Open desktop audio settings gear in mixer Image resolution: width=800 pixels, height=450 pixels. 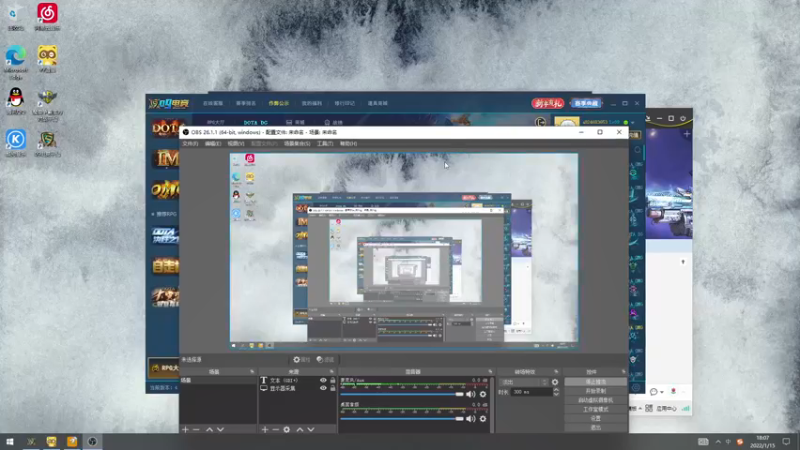tap(483, 419)
